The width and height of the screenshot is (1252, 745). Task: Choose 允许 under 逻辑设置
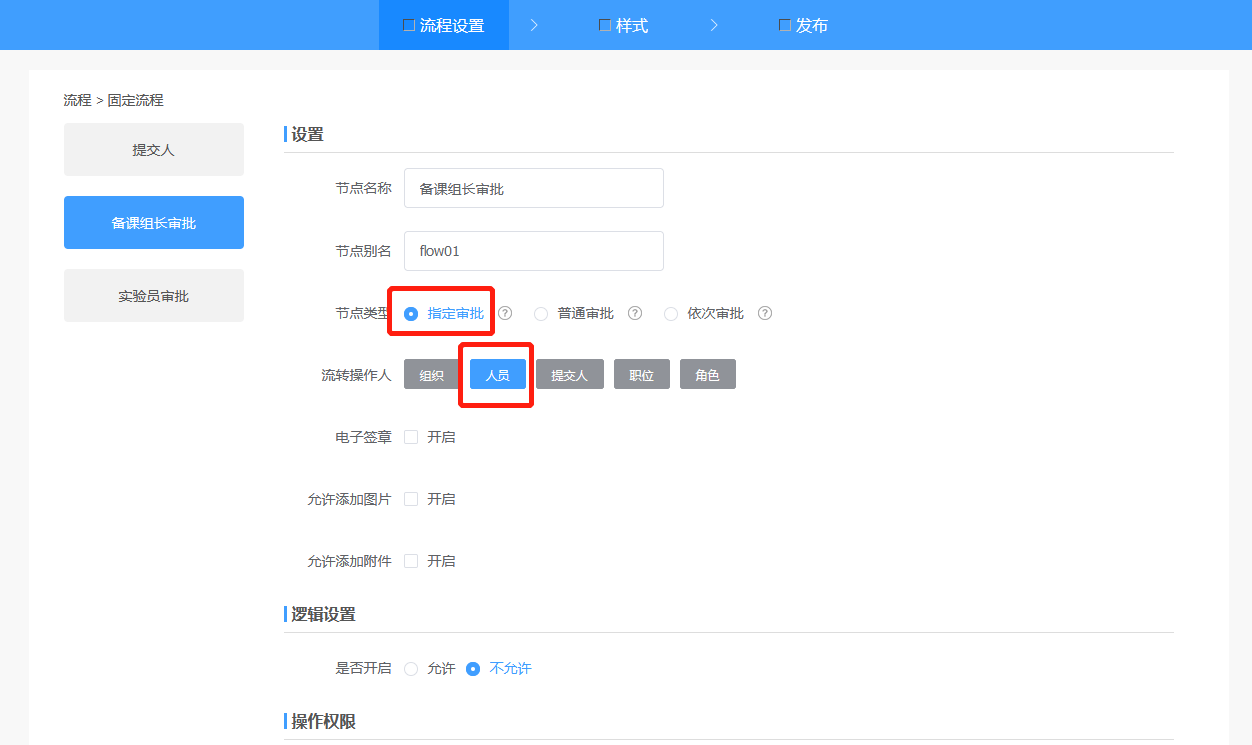pos(411,669)
